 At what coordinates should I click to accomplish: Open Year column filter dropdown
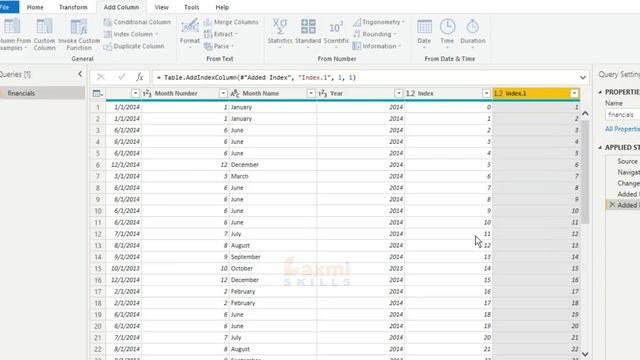pyautogui.click(x=398, y=93)
